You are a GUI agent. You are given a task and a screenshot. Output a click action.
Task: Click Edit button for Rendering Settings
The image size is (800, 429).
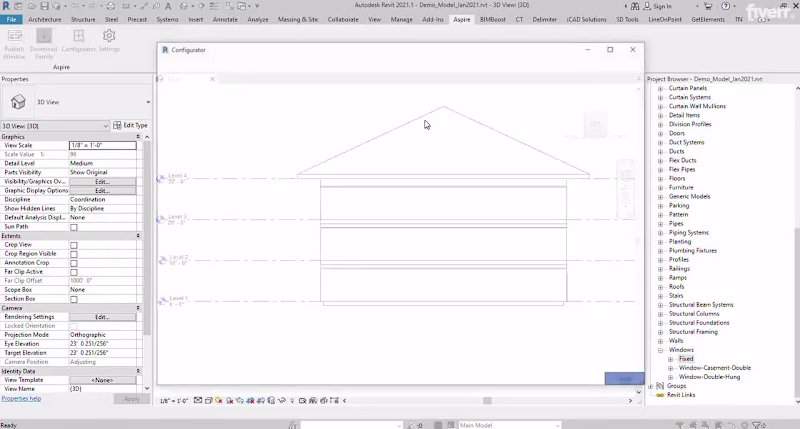point(103,317)
